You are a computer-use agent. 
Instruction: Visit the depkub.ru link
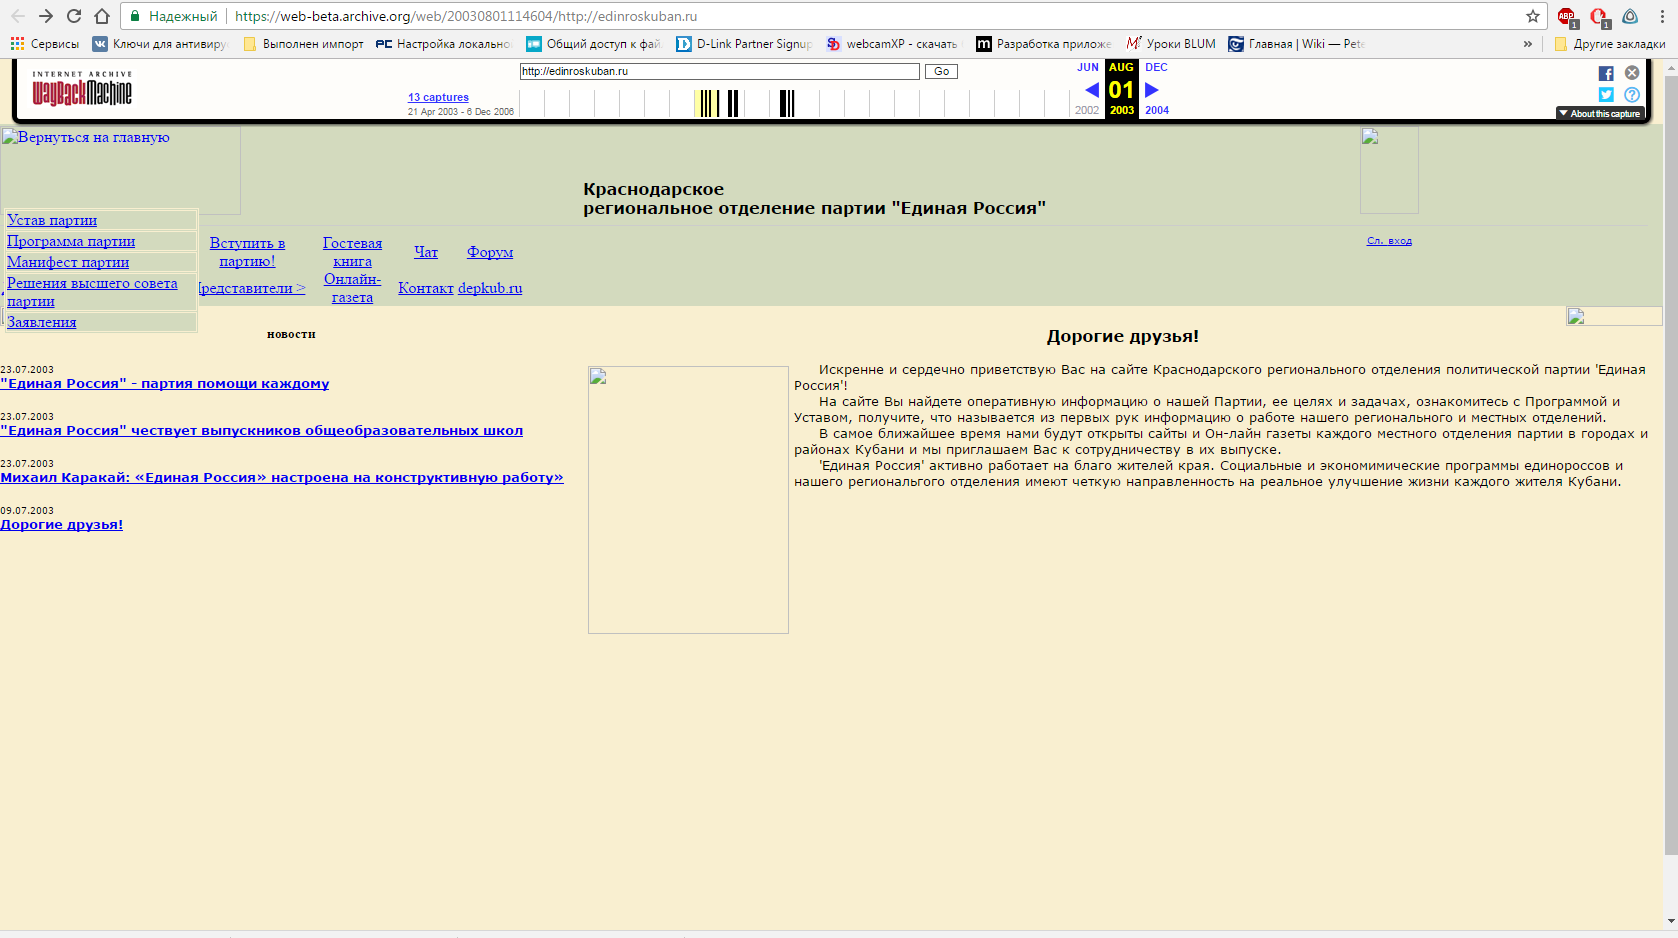coord(490,288)
